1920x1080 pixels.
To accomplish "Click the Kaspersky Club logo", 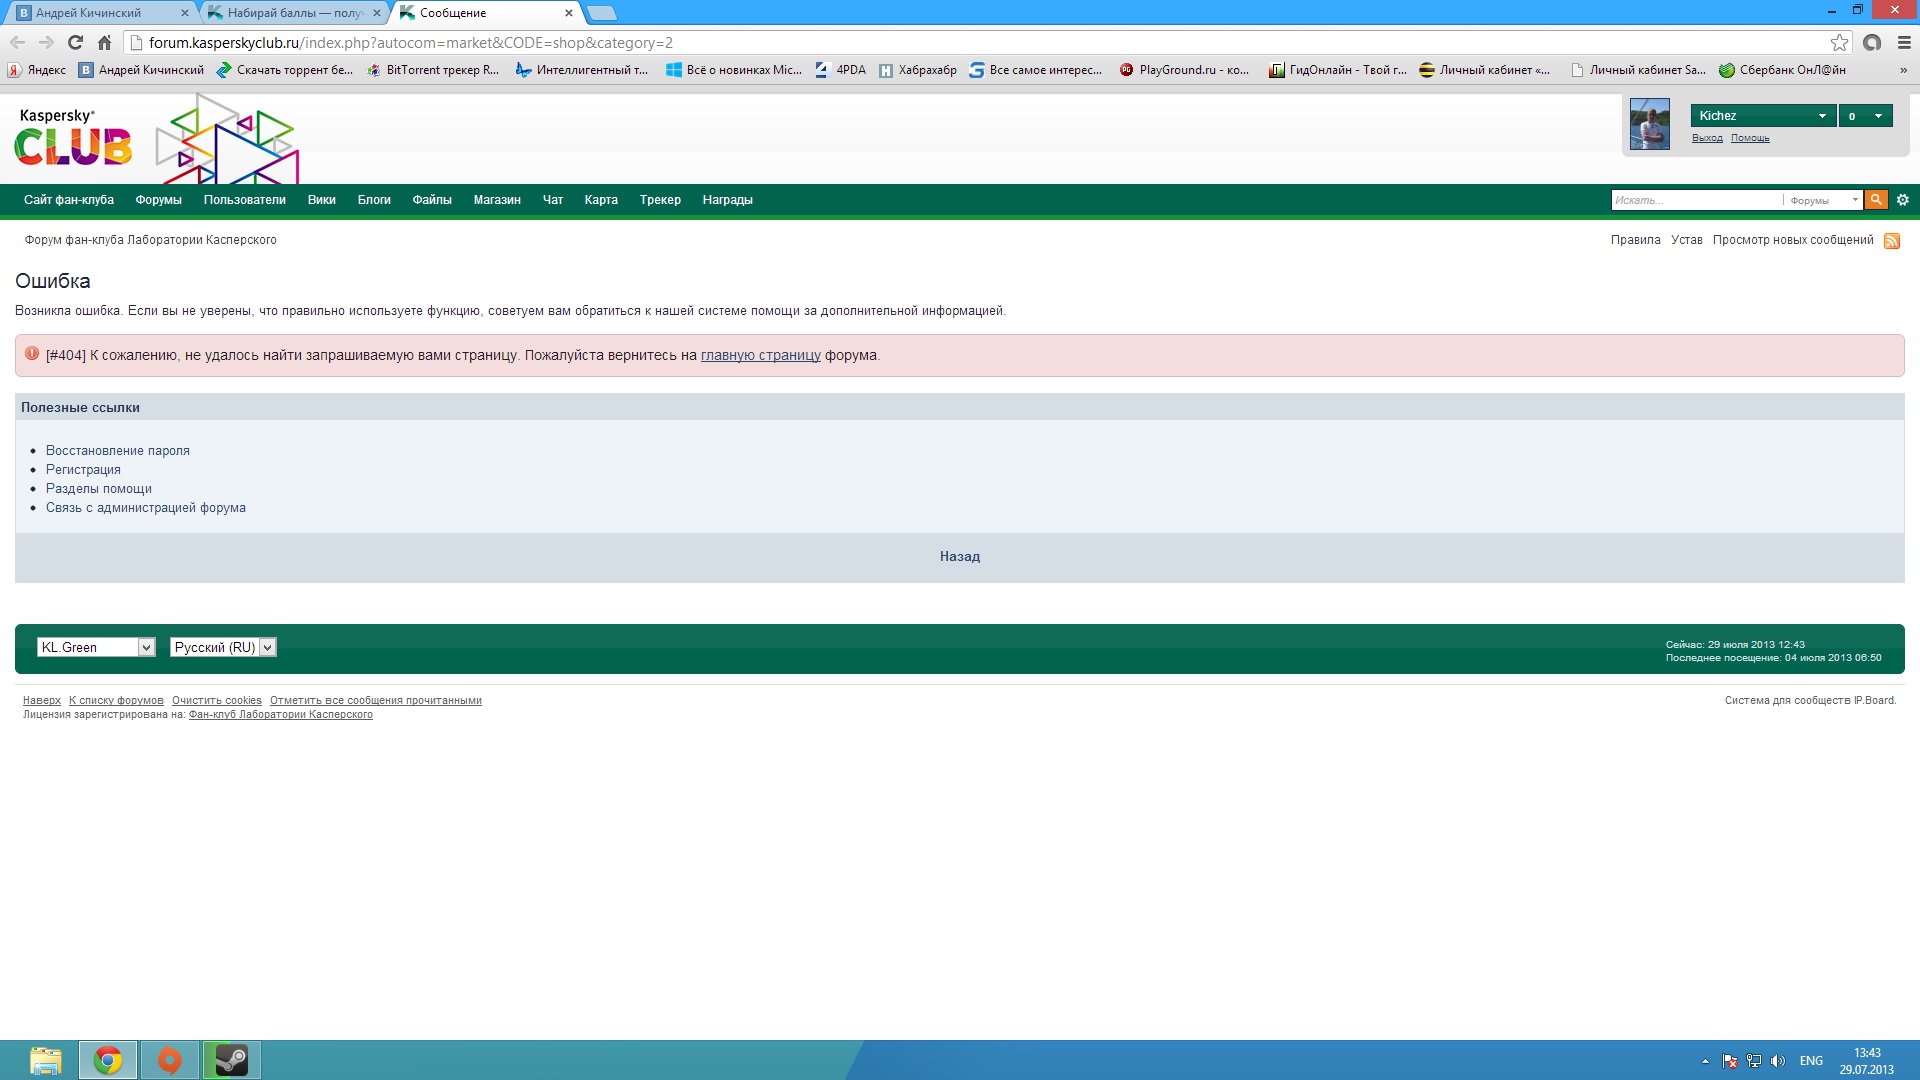I will [73, 137].
